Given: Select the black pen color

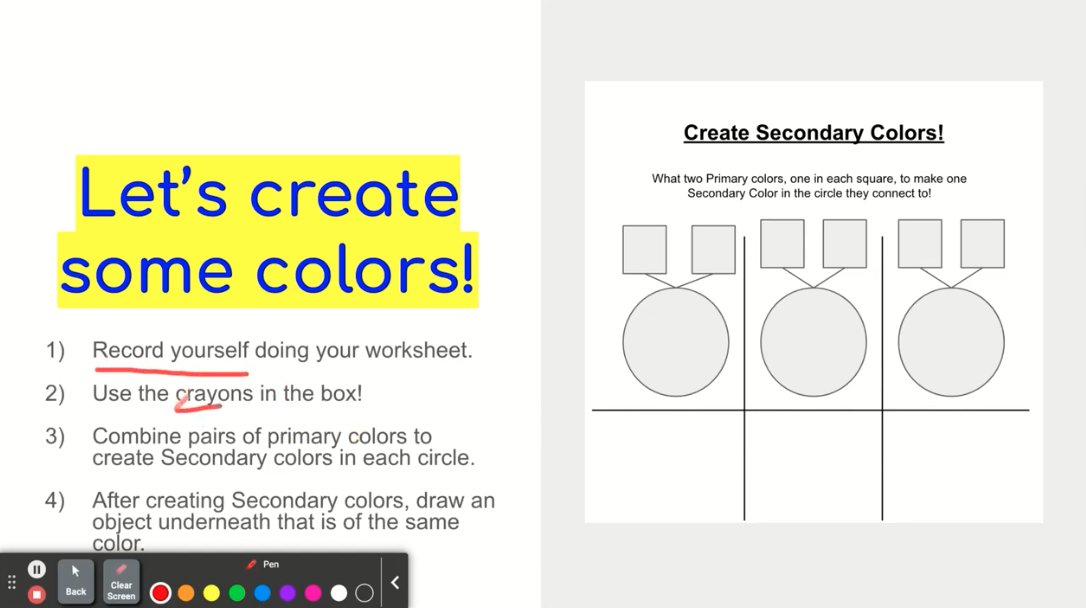Looking at the screenshot, I should point(364,593).
